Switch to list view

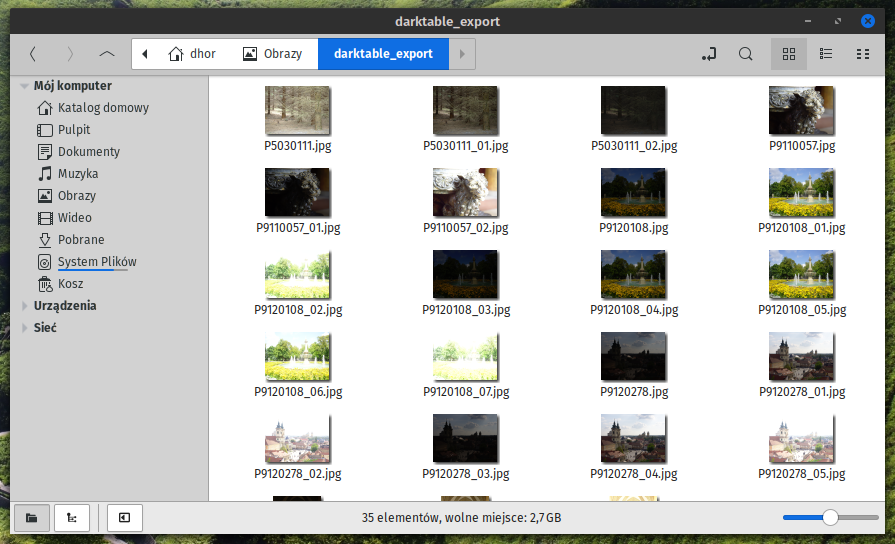point(826,54)
